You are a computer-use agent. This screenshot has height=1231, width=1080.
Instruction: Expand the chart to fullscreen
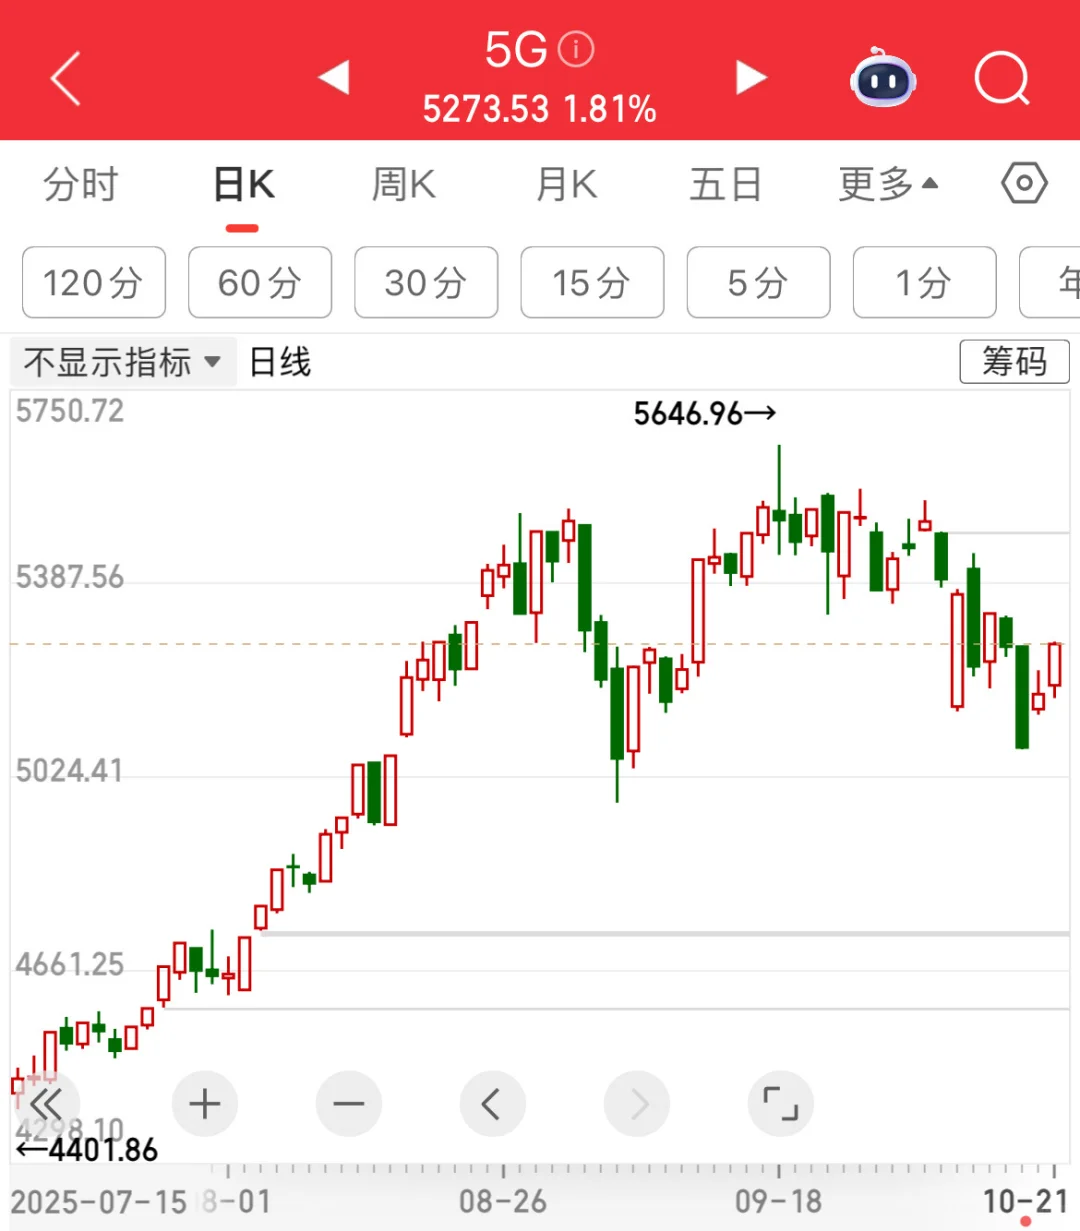point(780,1104)
